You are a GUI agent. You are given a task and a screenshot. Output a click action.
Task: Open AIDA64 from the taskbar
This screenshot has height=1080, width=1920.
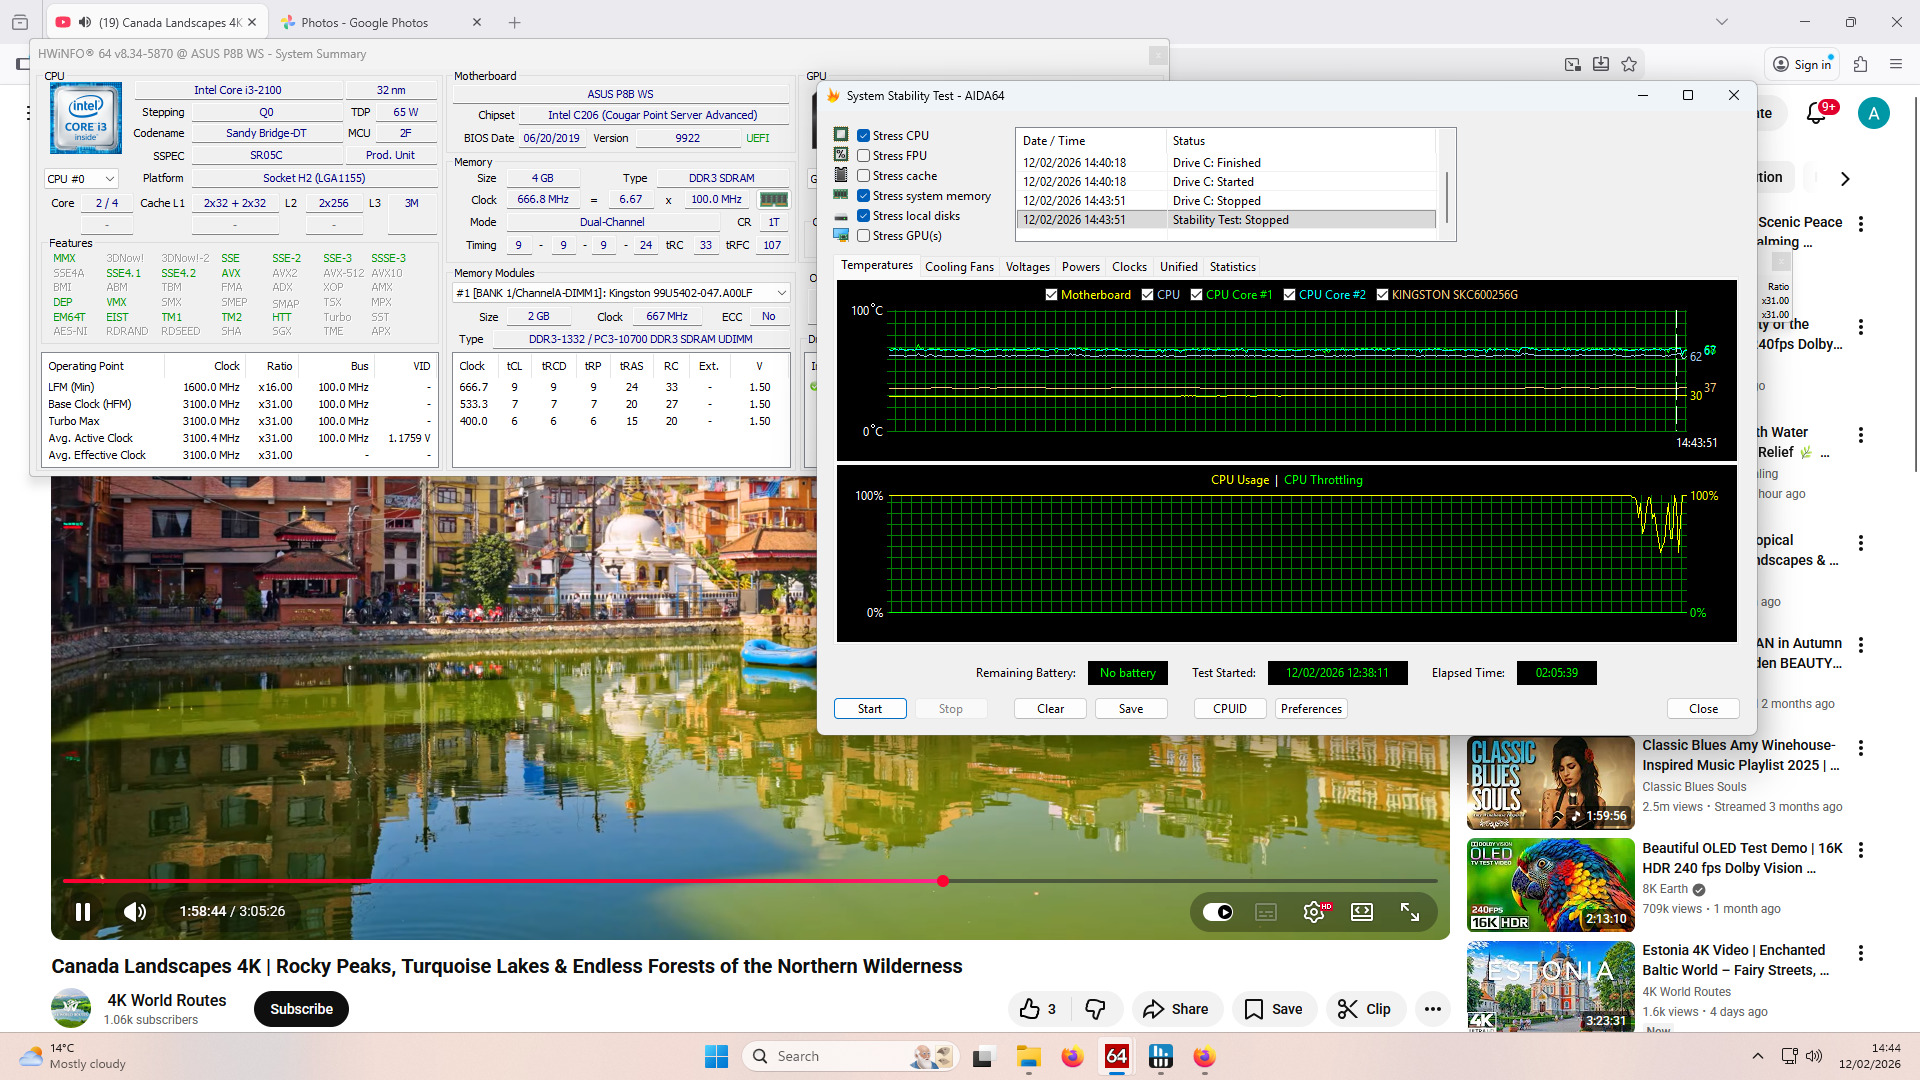1116,1056
